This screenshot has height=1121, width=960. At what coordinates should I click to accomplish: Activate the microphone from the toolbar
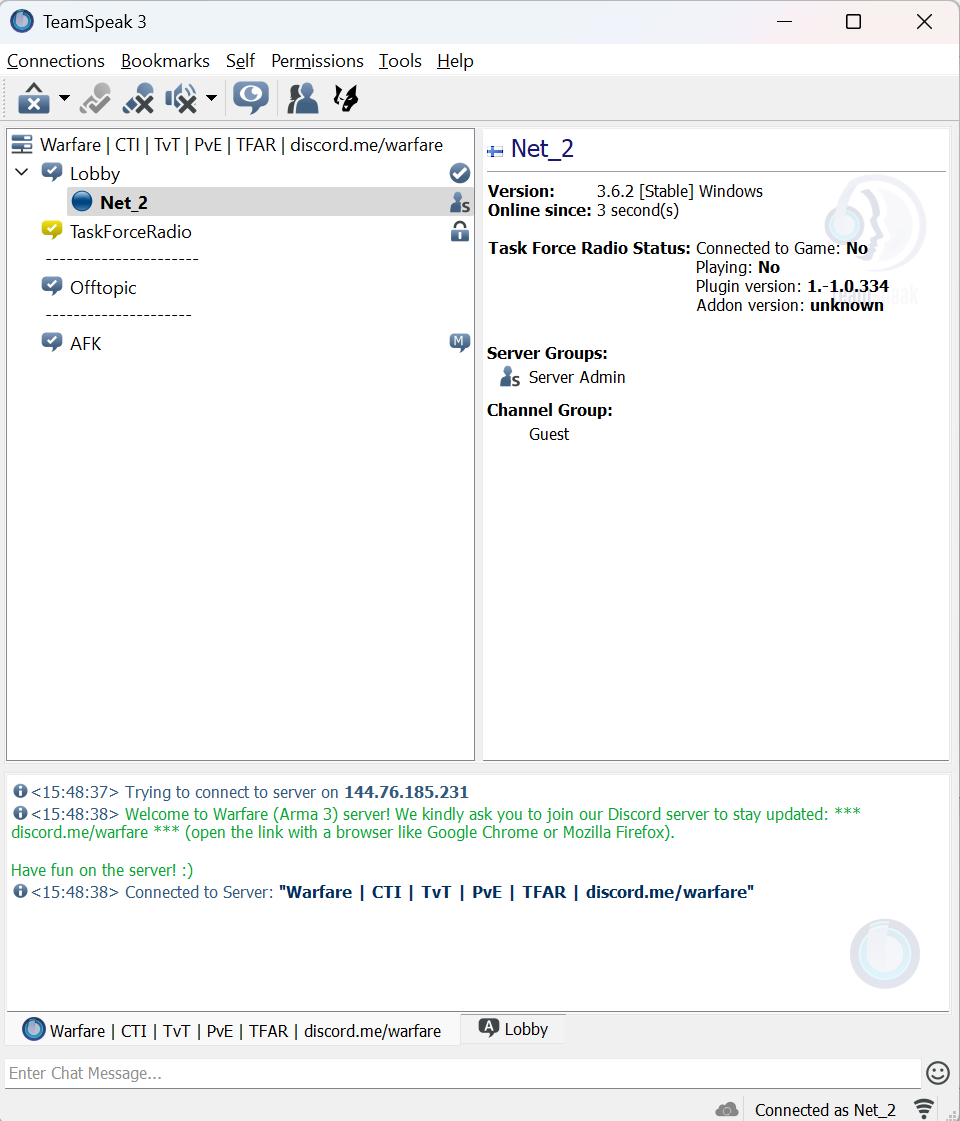pyautogui.click(x=95, y=98)
